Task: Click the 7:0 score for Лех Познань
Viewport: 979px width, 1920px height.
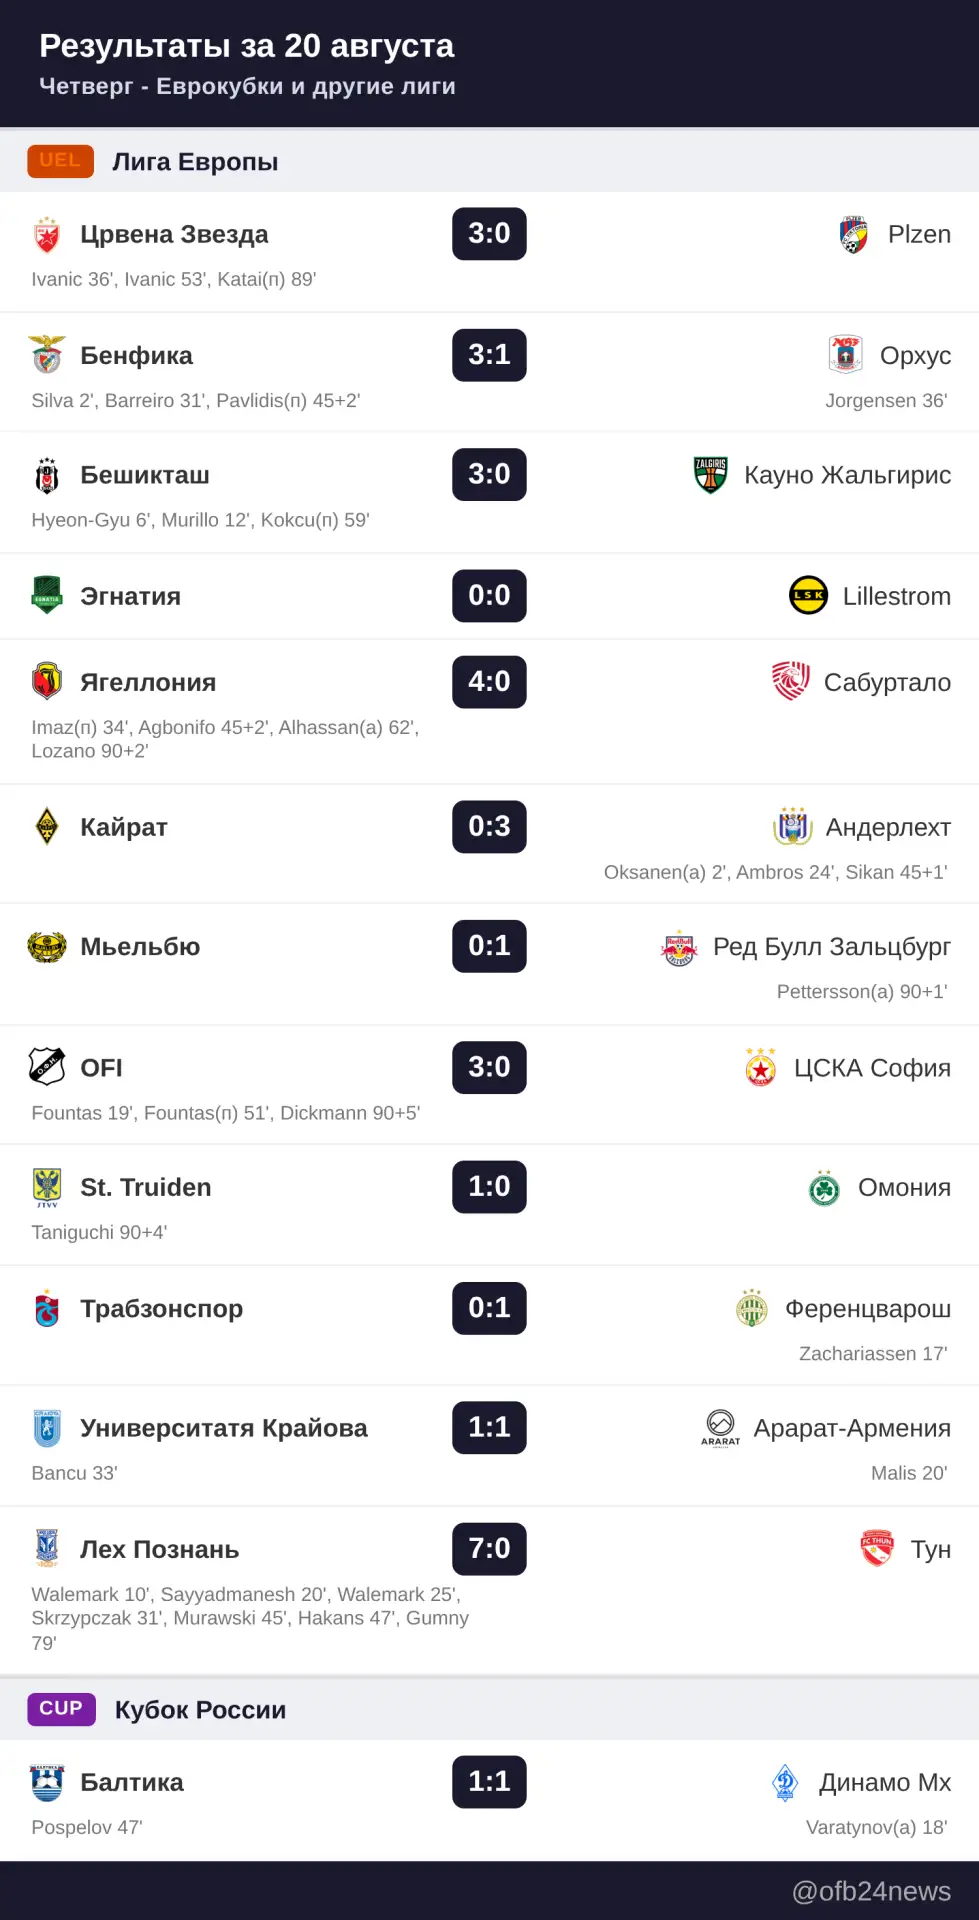Action: pos(489,1548)
